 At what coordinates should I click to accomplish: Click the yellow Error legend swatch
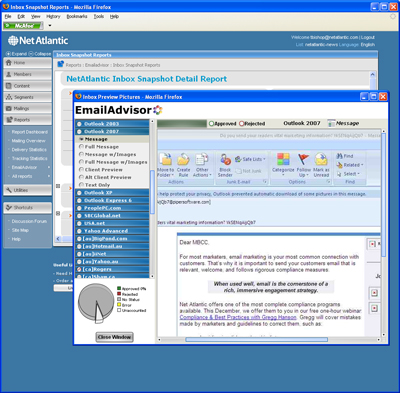pyautogui.click(x=119, y=305)
